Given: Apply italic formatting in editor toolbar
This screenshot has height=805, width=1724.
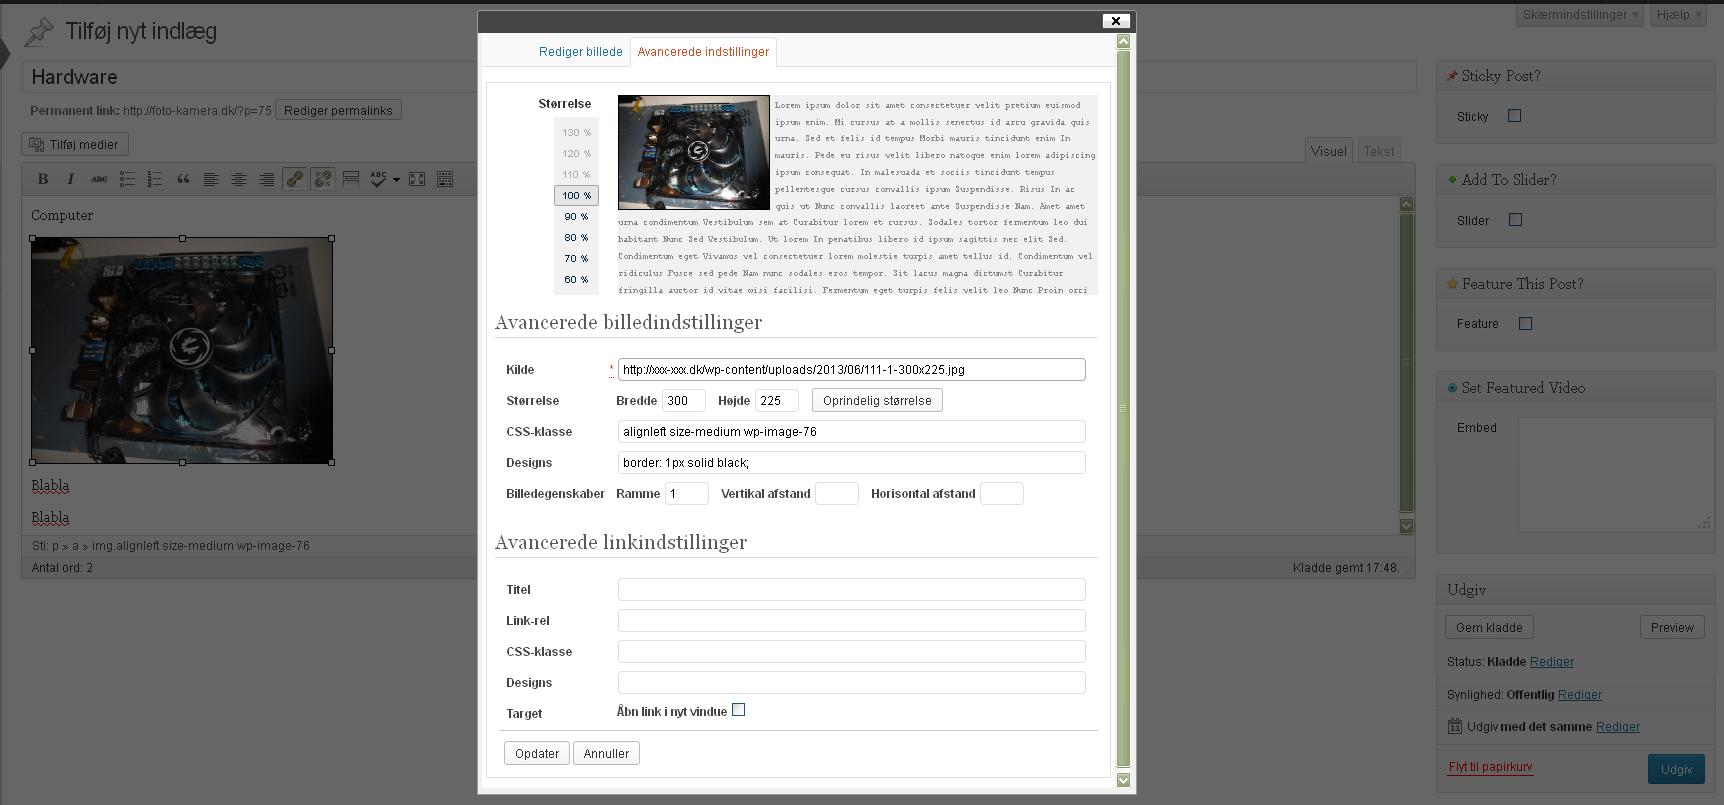Looking at the screenshot, I should (x=70, y=179).
